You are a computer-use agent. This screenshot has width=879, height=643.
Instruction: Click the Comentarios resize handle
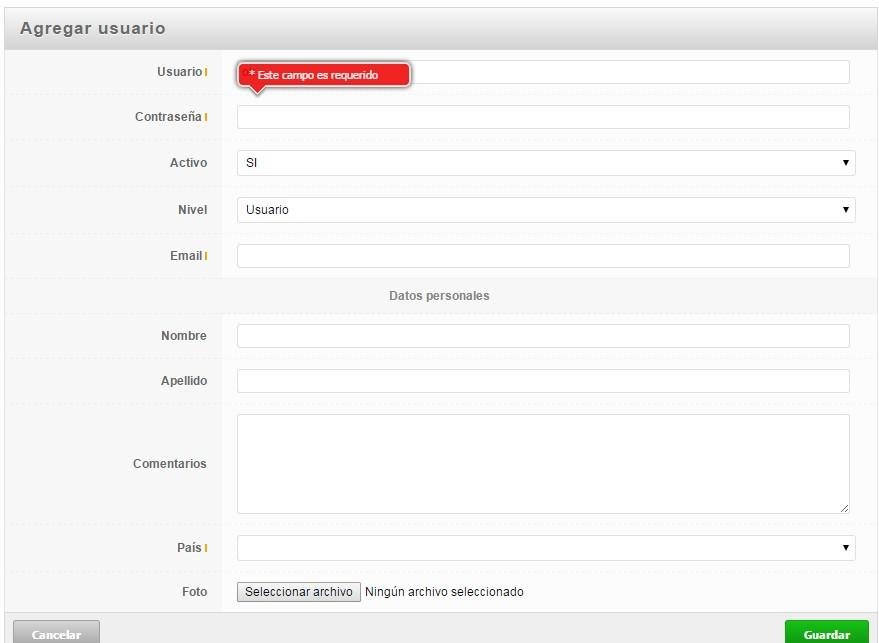point(843,506)
